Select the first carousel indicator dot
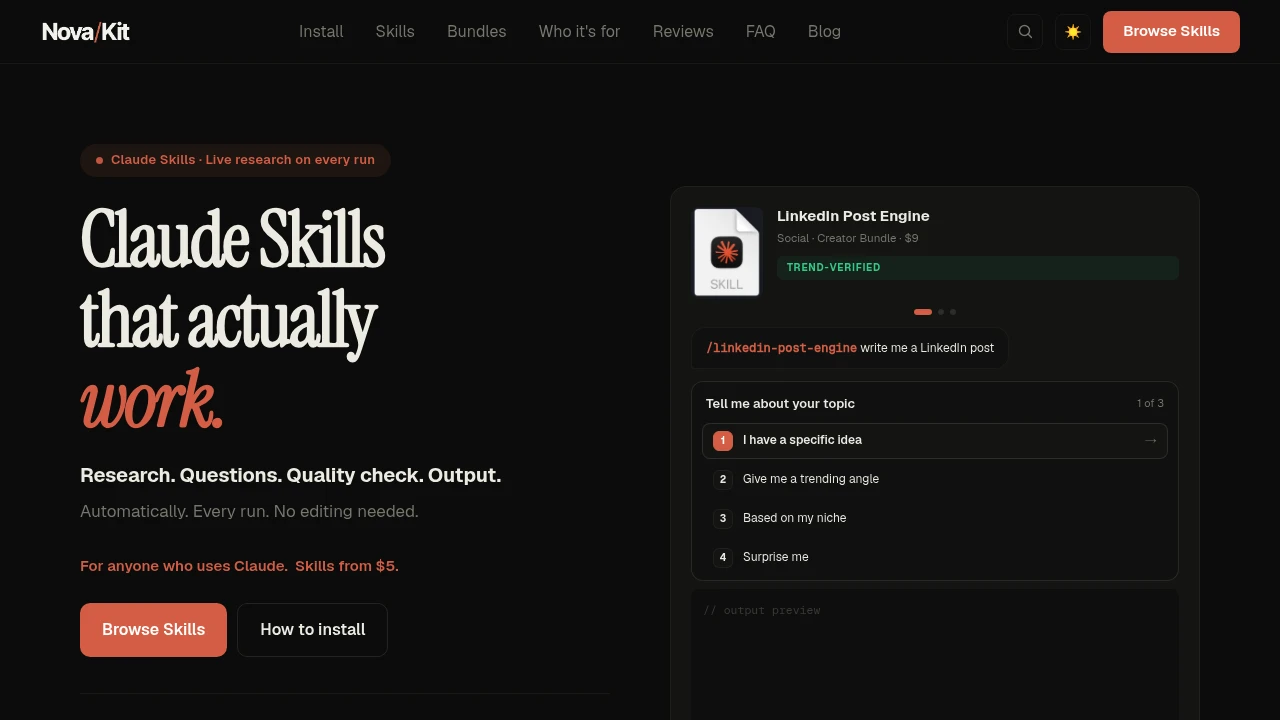This screenshot has width=1280, height=720. (923, 312)
